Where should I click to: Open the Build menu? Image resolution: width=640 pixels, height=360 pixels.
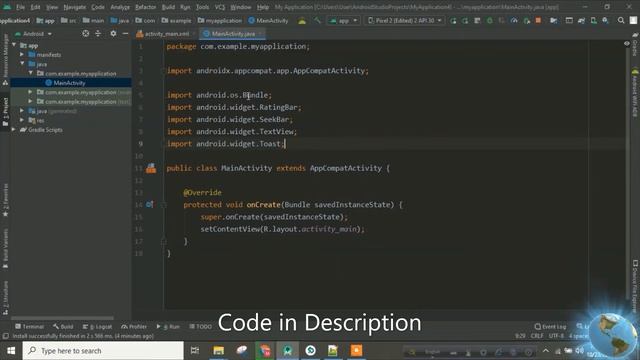click(168, 7)
